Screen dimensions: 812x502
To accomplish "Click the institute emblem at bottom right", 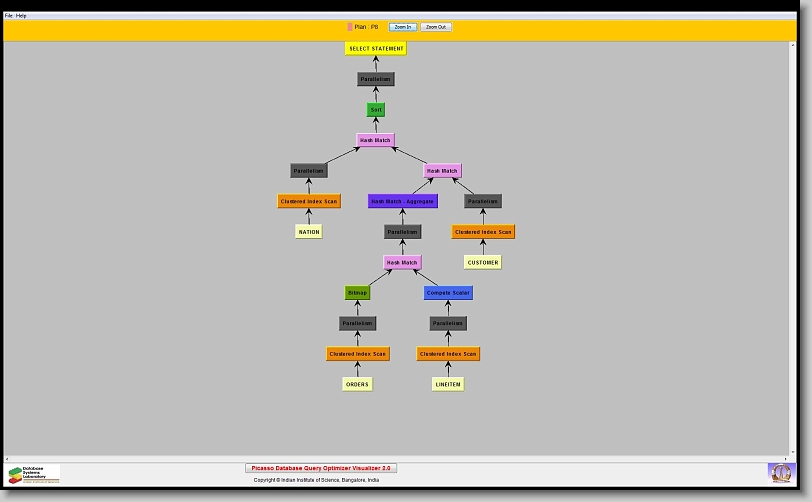I will (779, 472).
